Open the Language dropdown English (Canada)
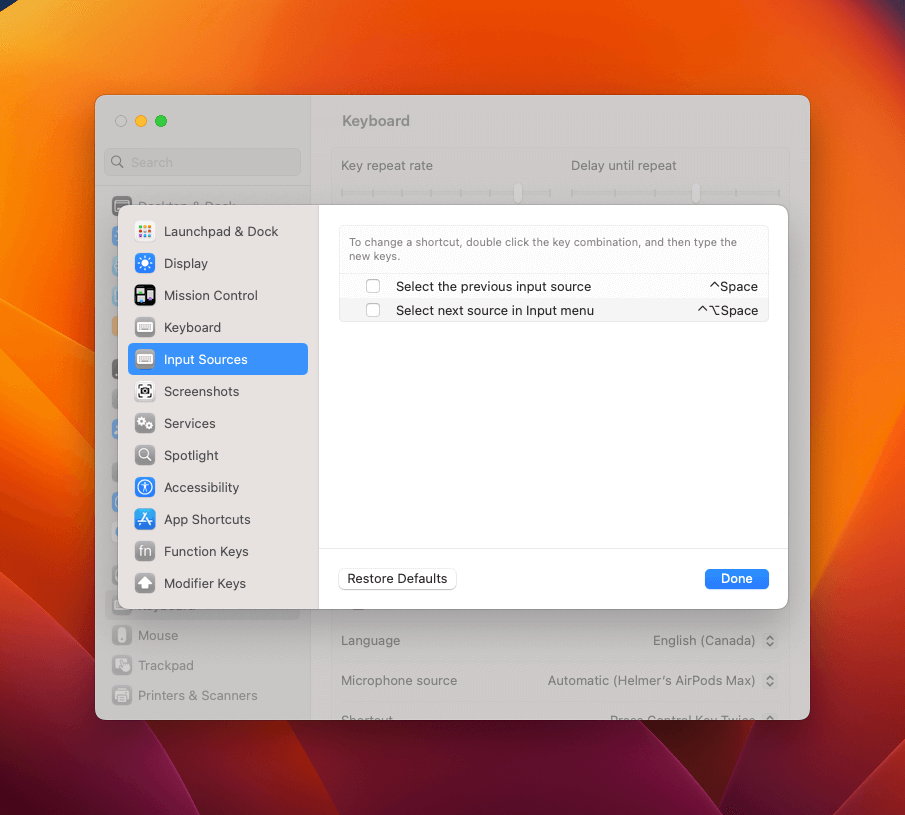This screenshot has height=815, width=905. [x=713, y=641]
